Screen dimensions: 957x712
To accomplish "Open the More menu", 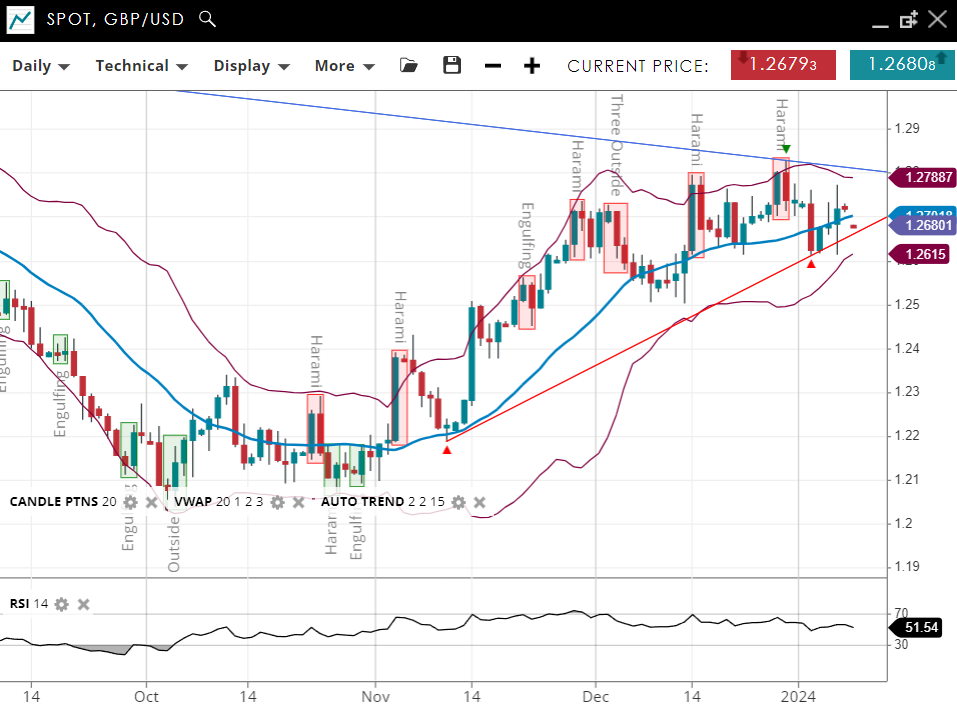I will (344, 66).
